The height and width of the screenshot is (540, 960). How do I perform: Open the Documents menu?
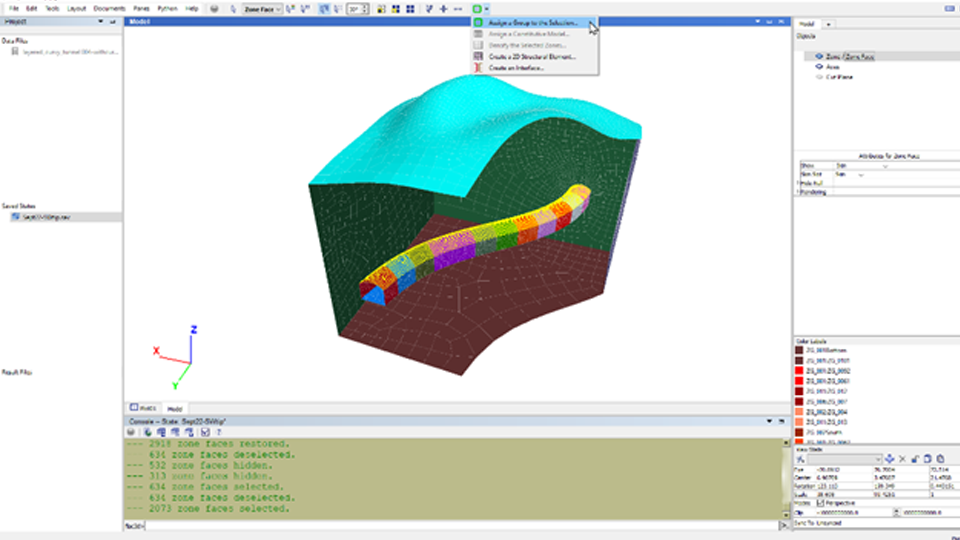[109, 9]
